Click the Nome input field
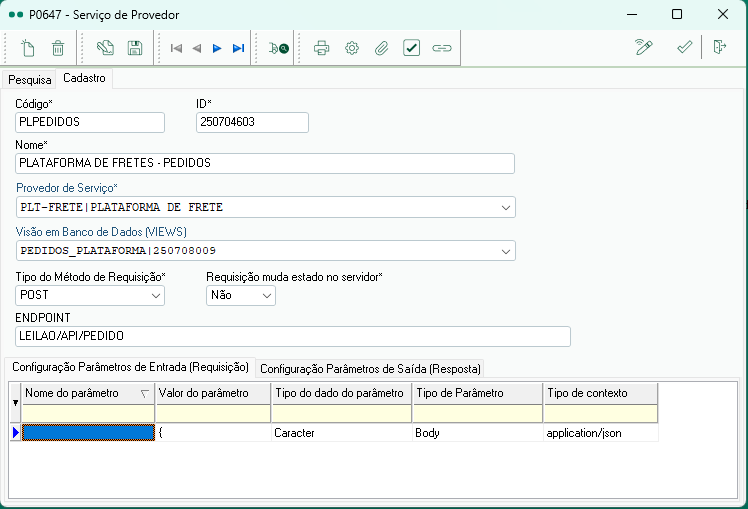The height and width of the screenshot is (509, 748). (265, 163)
